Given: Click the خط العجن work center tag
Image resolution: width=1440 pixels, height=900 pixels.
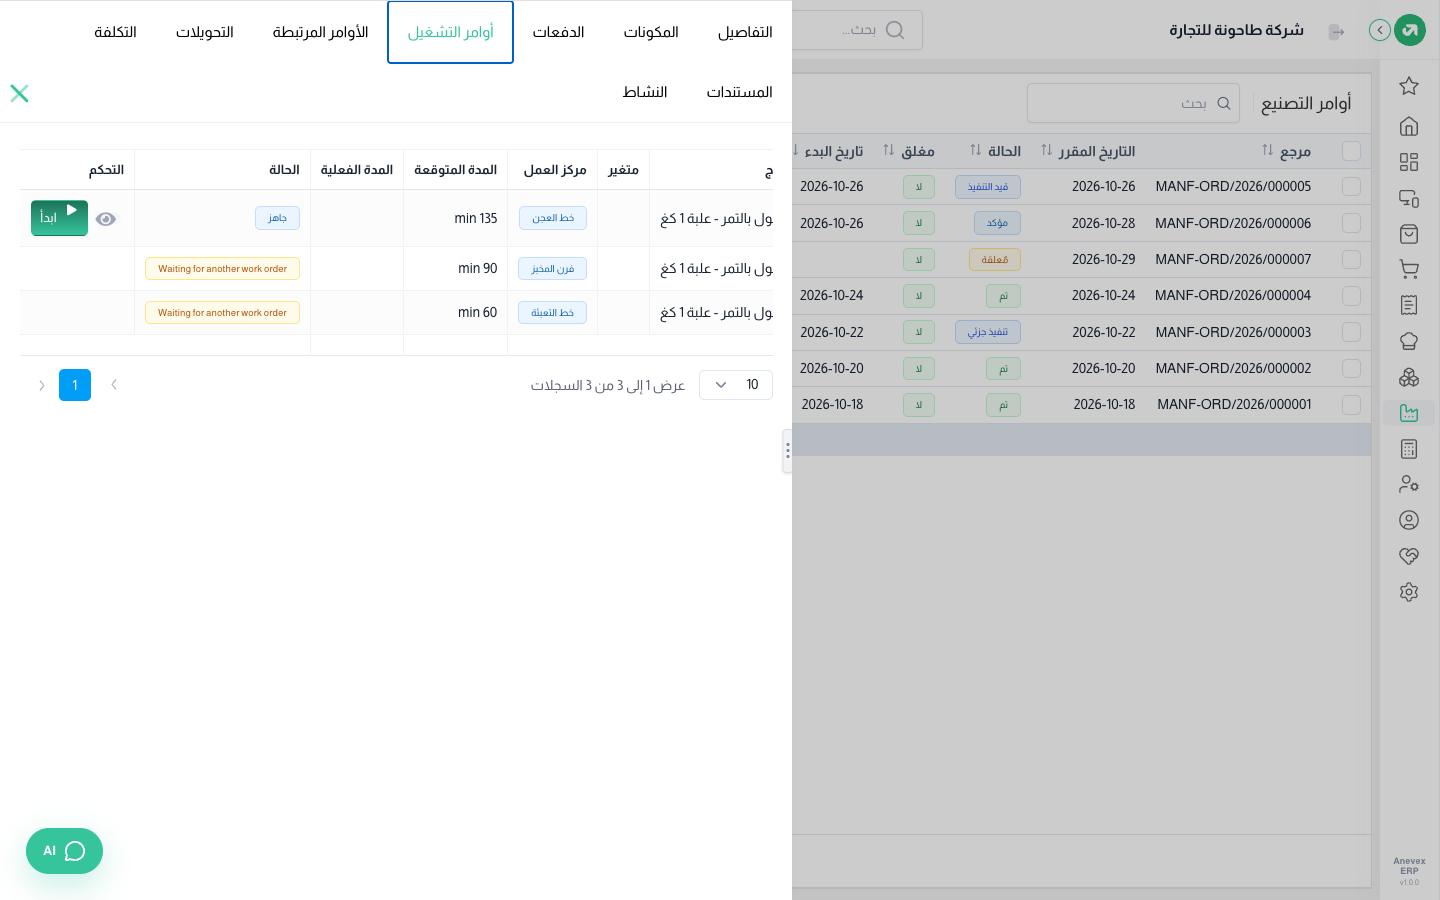Looking at the screenshot, I should tap(553, 218).
